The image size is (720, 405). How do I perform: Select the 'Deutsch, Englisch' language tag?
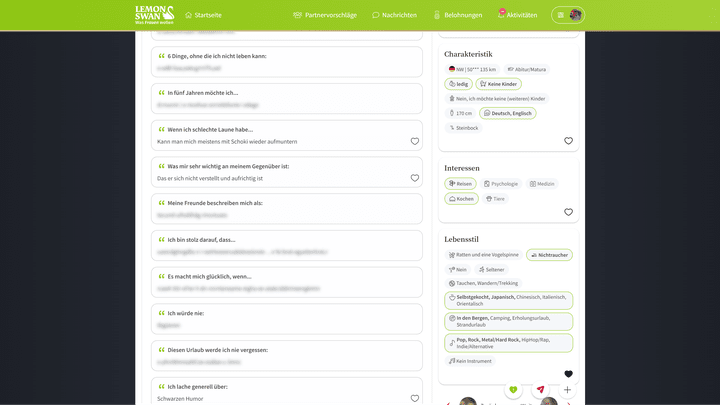(x=509, y=113)
